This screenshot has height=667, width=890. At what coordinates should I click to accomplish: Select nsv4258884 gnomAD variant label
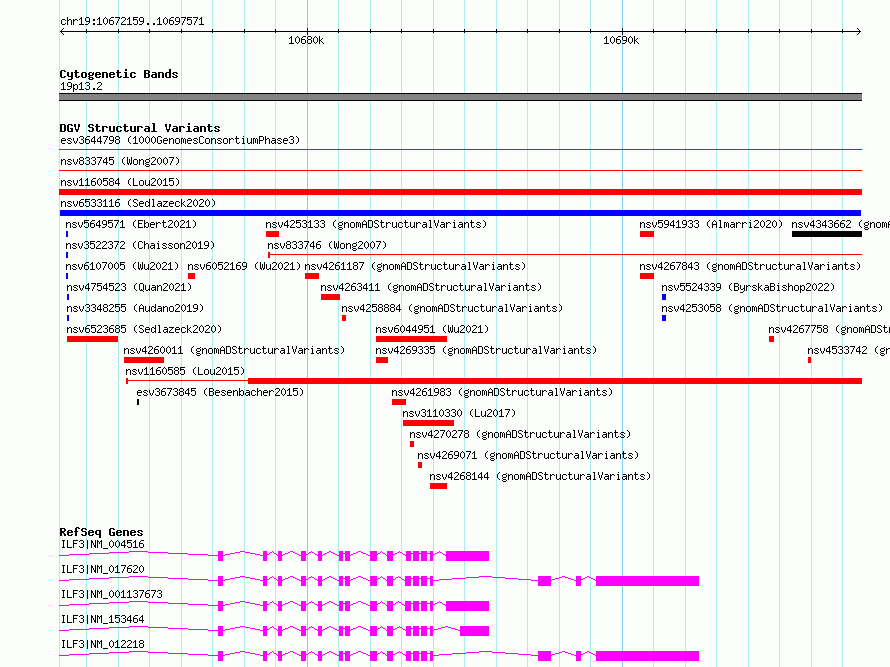(x=452, y=308)
